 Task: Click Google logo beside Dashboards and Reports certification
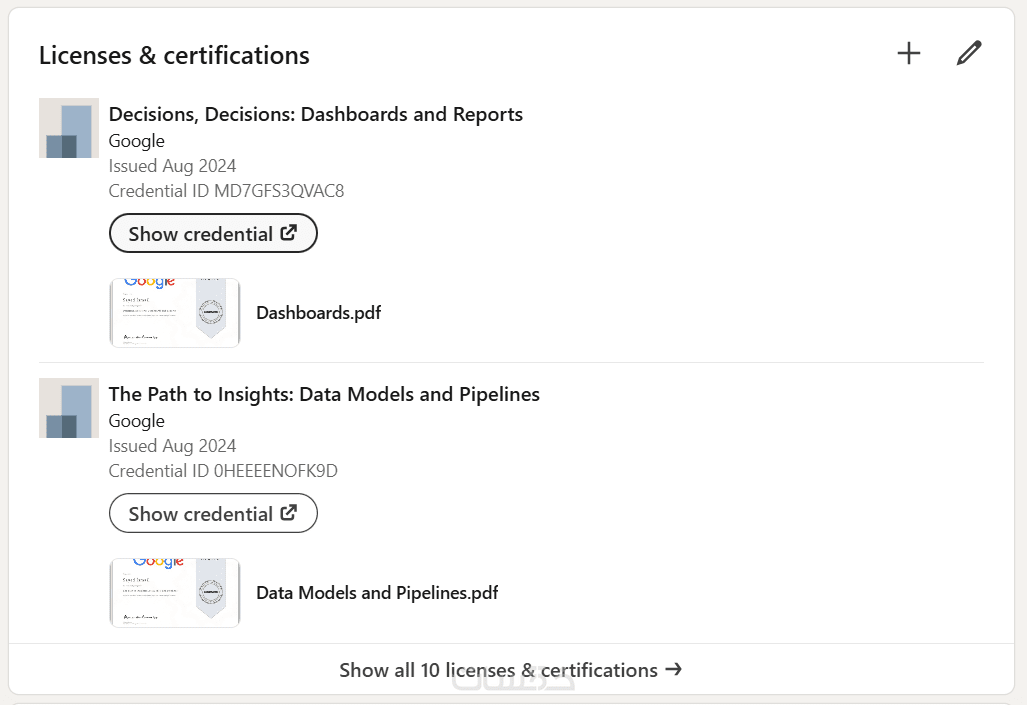(69, 128)
